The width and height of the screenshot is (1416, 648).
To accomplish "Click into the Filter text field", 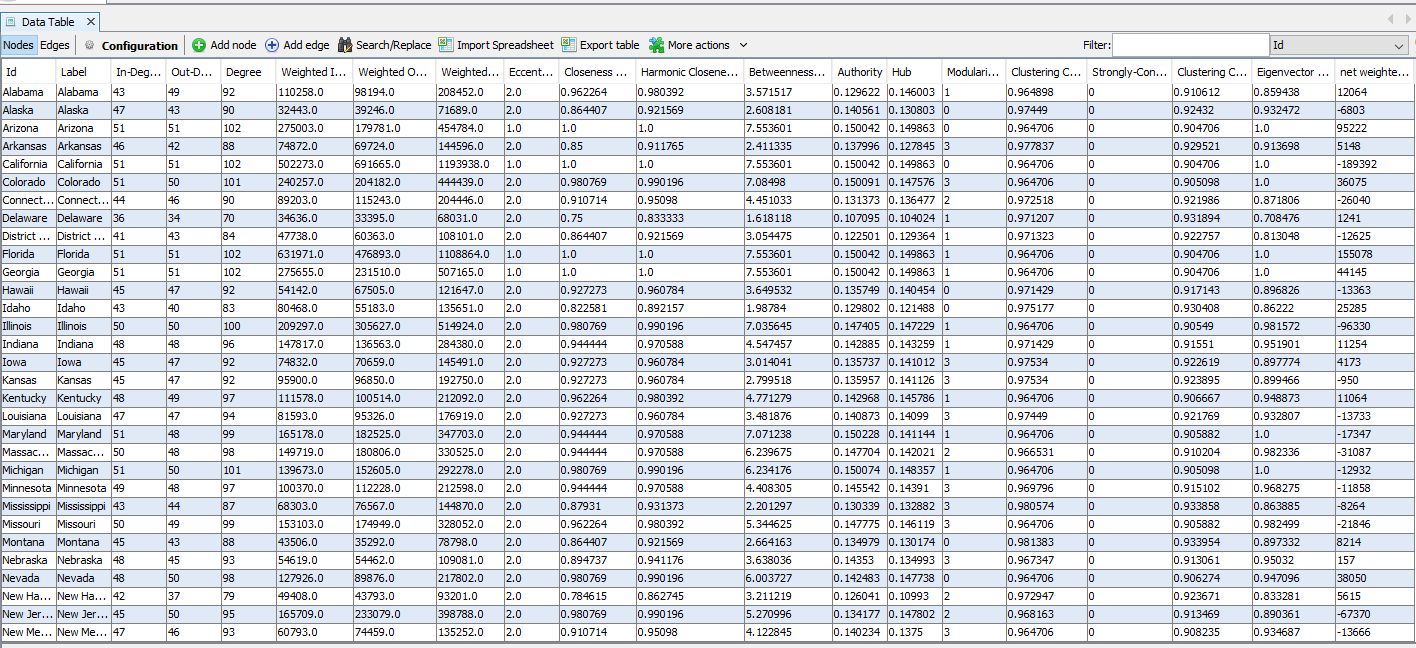I will 1191,45.
